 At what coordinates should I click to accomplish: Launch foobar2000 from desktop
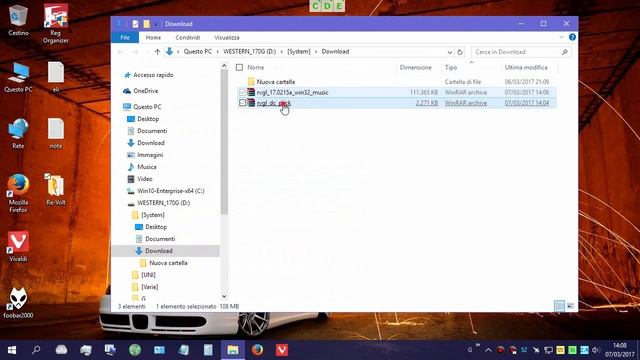tap(18, 302)
